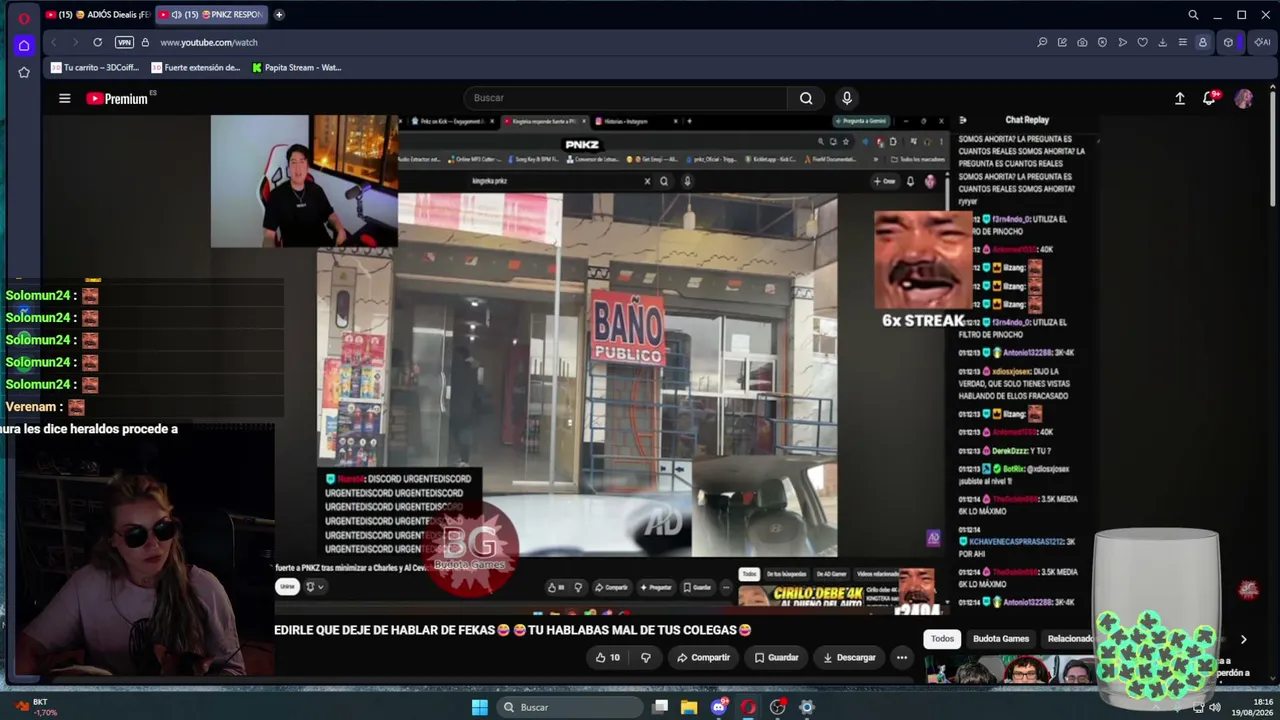Open the Opera menu logo
Viewport: 1280px width, 720px height.
[x=24, y=17]
